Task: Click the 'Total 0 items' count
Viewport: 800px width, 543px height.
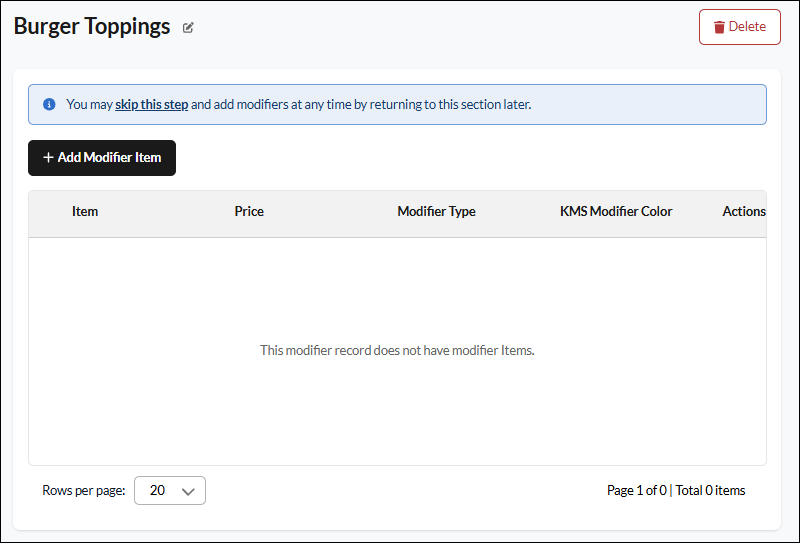Action: [x=710, y=490]
